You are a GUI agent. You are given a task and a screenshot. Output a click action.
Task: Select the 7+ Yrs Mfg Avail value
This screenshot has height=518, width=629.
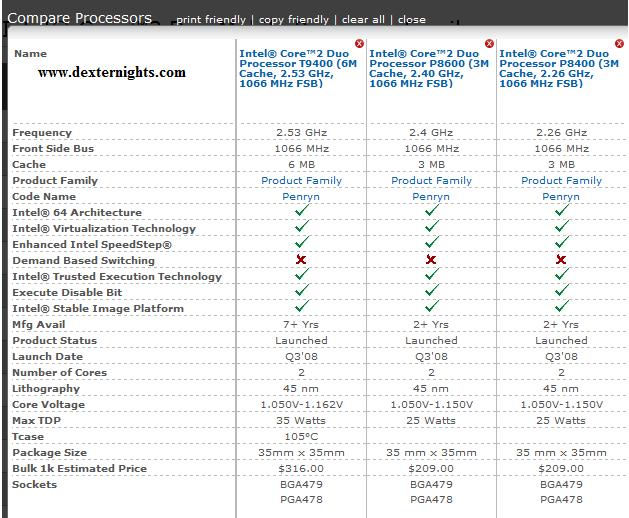click(x=301, y=325)
